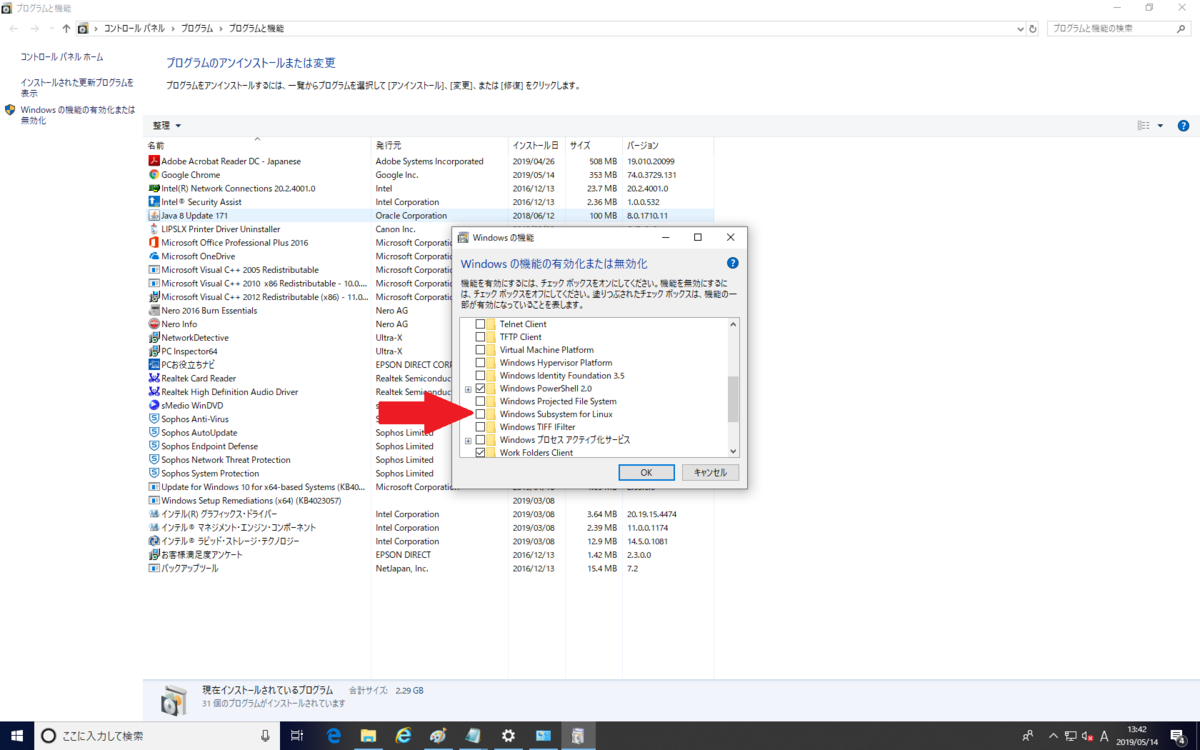
Task: Expand the Windows PowerShell 2.0 tree node
Action: tap(468, 388)
